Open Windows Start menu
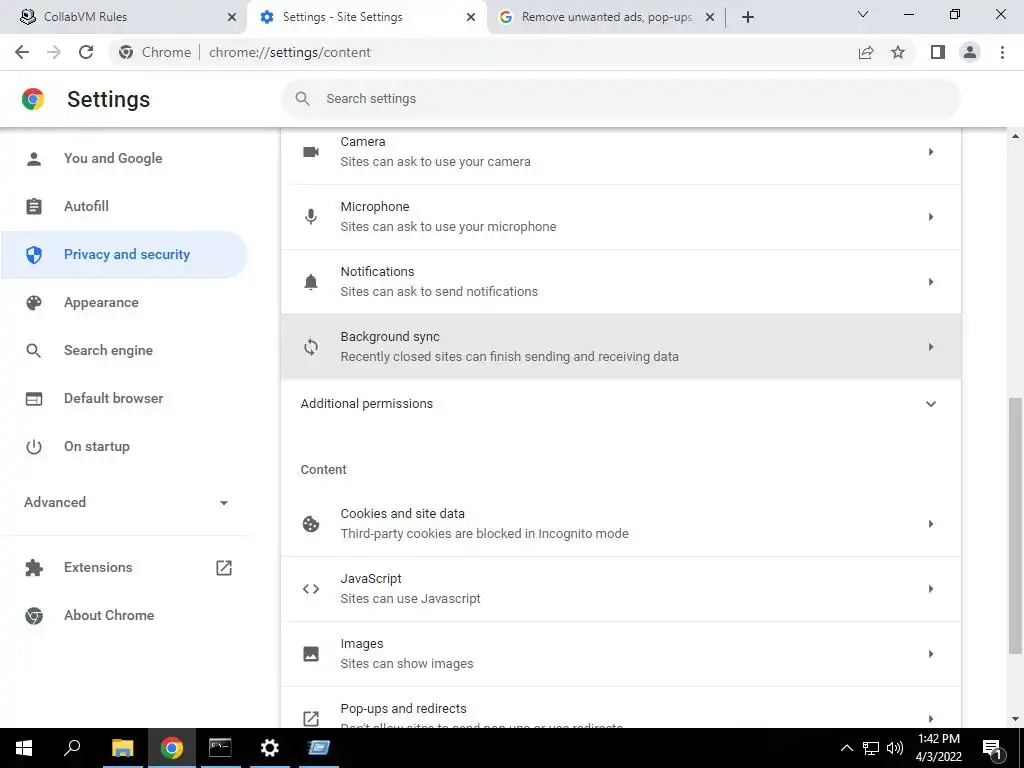 click(24, 748)
